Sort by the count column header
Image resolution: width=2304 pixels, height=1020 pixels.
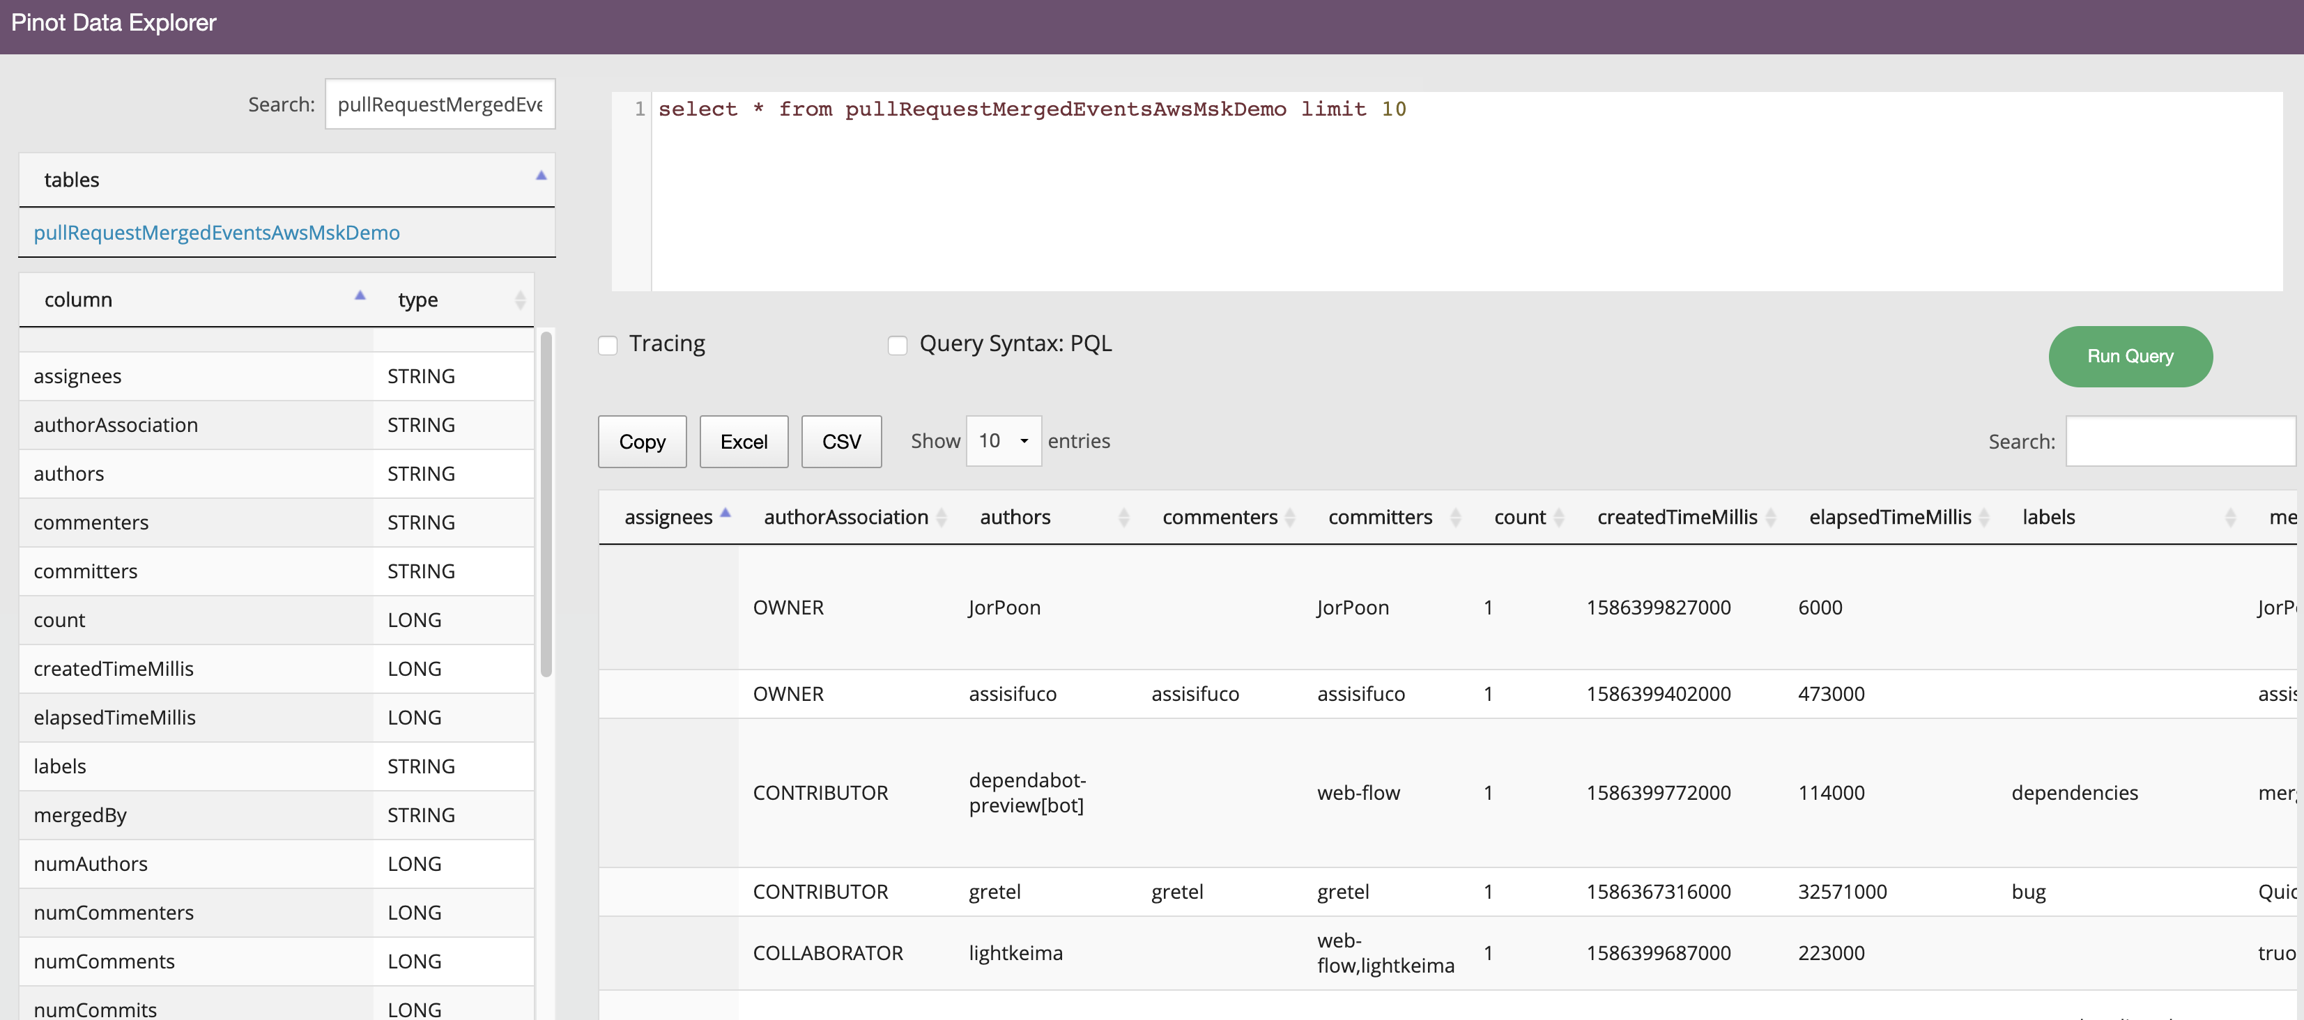[x=1519, y=517]
